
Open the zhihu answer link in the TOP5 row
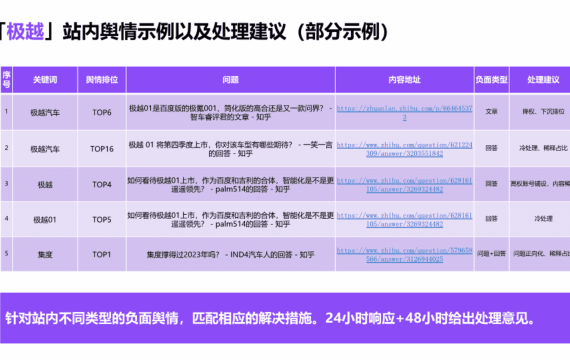(404, 220)
